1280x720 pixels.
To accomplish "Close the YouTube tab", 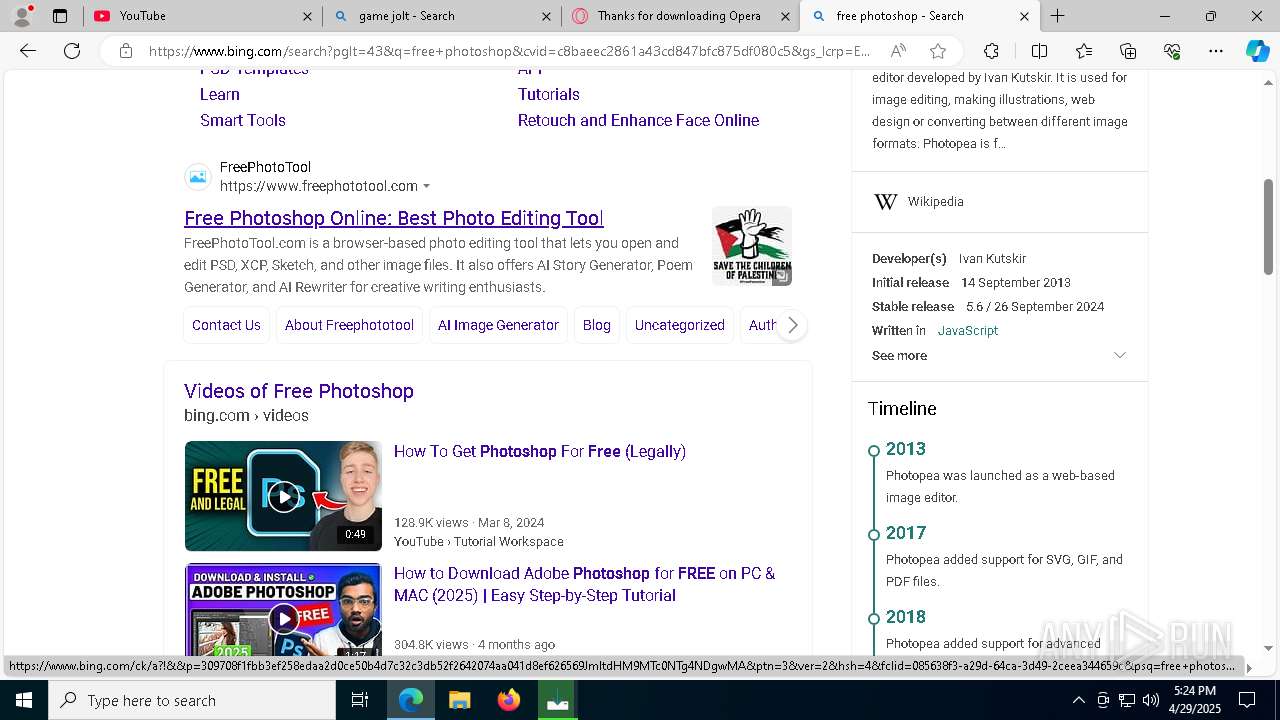I will point(307,16).
